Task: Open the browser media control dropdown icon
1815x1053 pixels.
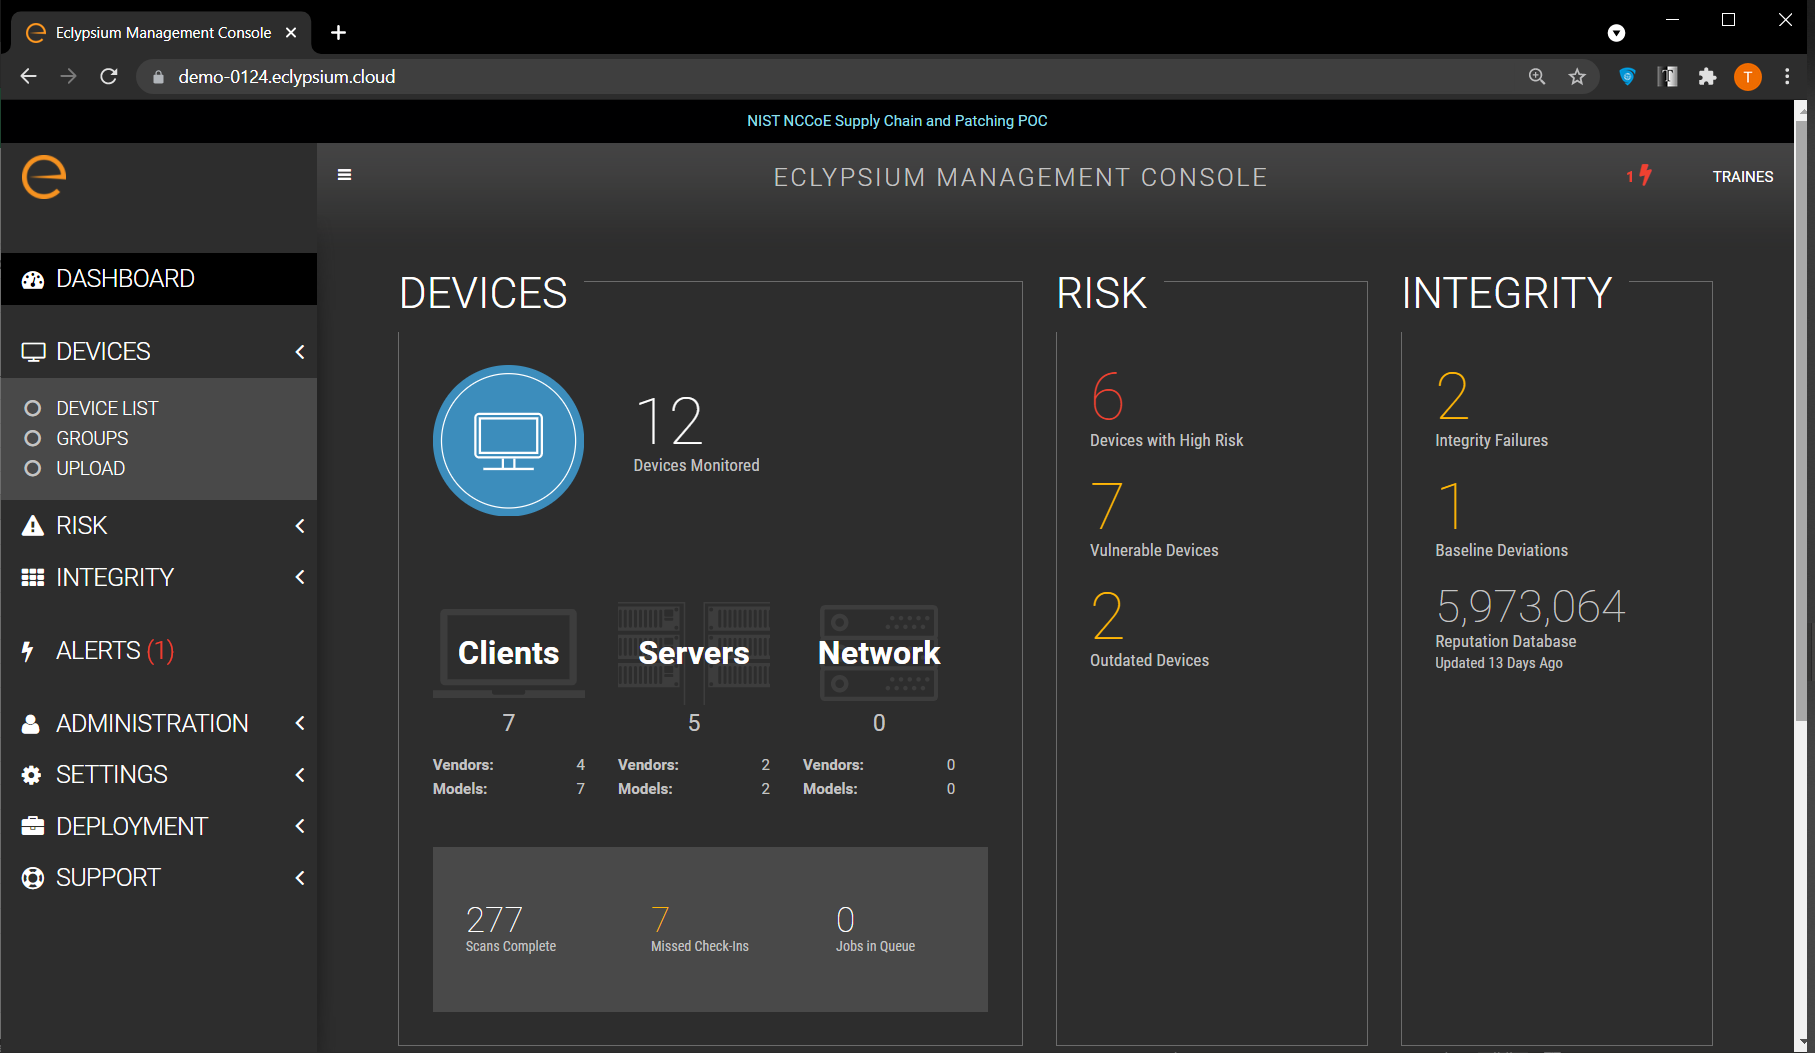Action: pyautogui.click(x=1616, y=33)
